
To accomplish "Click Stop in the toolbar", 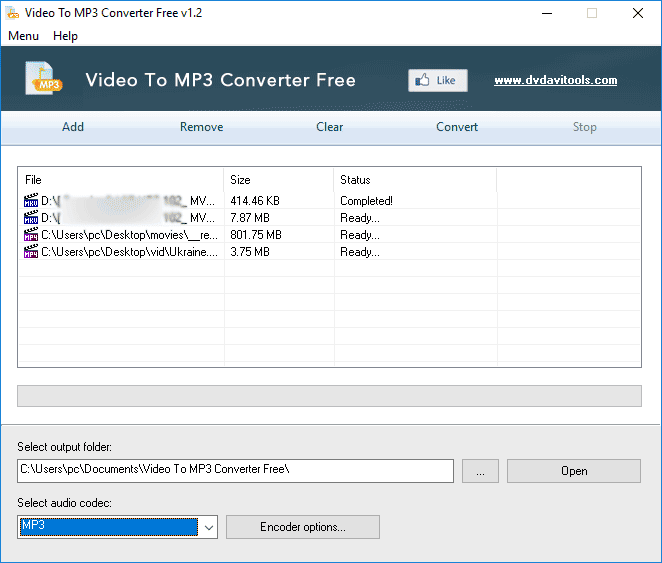I will click(x=585, y=127).
